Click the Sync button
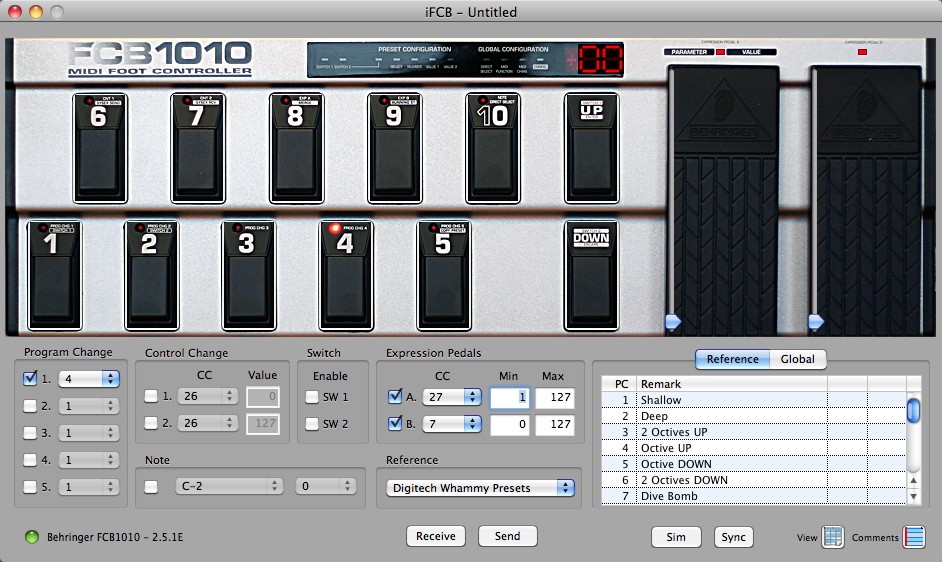The width and height of the screenshot is (942, 562). pos(734,537)
